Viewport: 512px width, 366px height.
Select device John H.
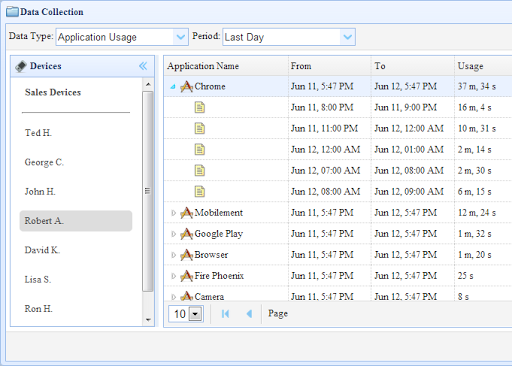40,192
